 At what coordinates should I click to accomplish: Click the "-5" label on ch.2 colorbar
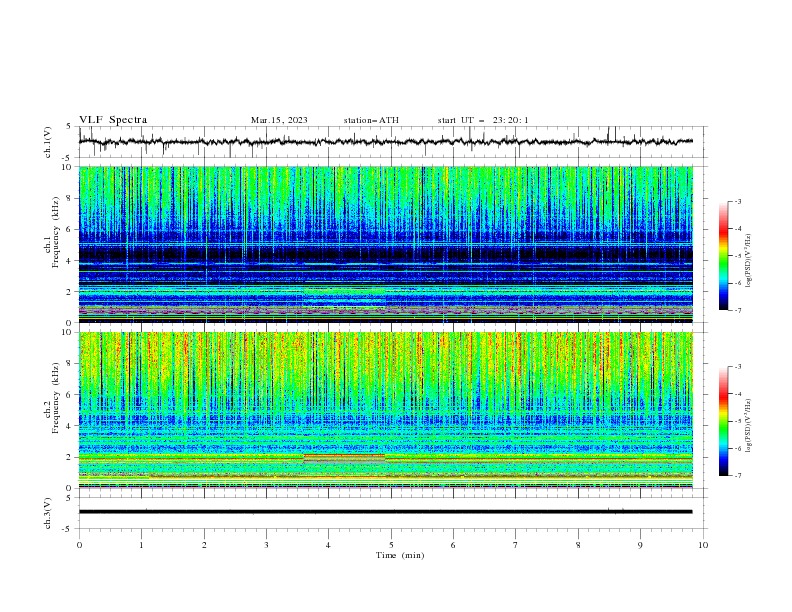pos(737,421)
